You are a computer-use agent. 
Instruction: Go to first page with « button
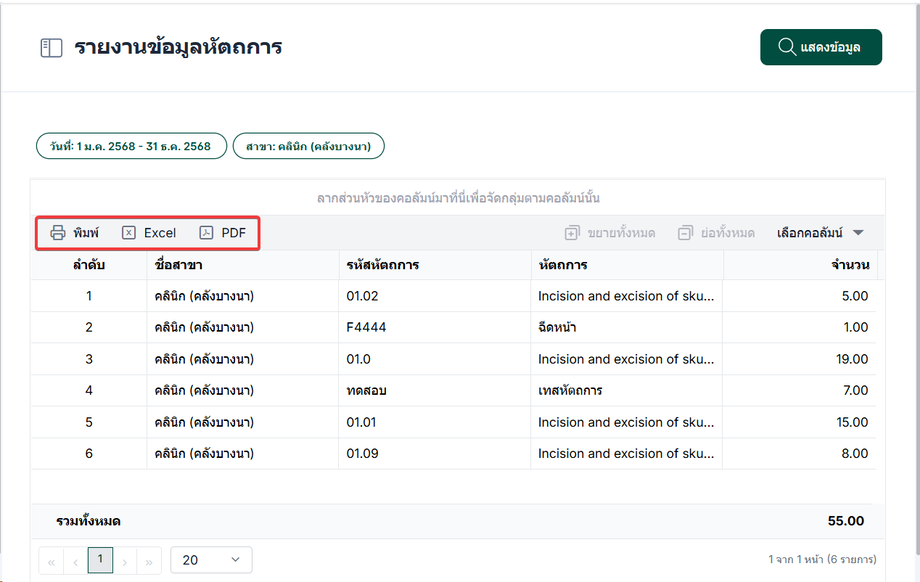coord(51,561)
